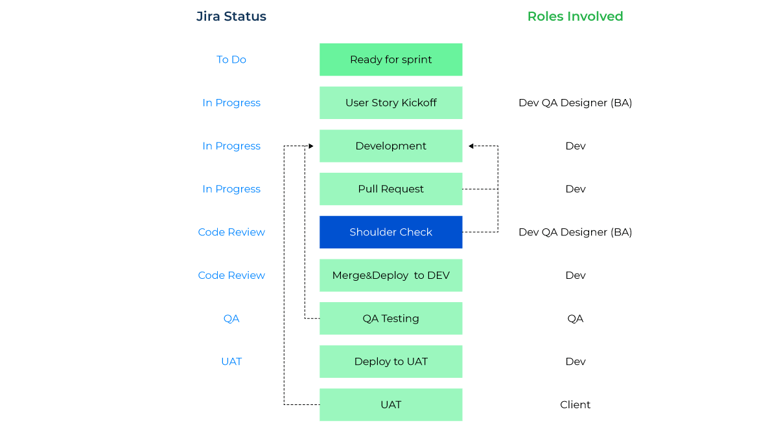The height and width of the screenshot is (427, 781).
Task: Select the To Do status label
Action: click(231, 59)
